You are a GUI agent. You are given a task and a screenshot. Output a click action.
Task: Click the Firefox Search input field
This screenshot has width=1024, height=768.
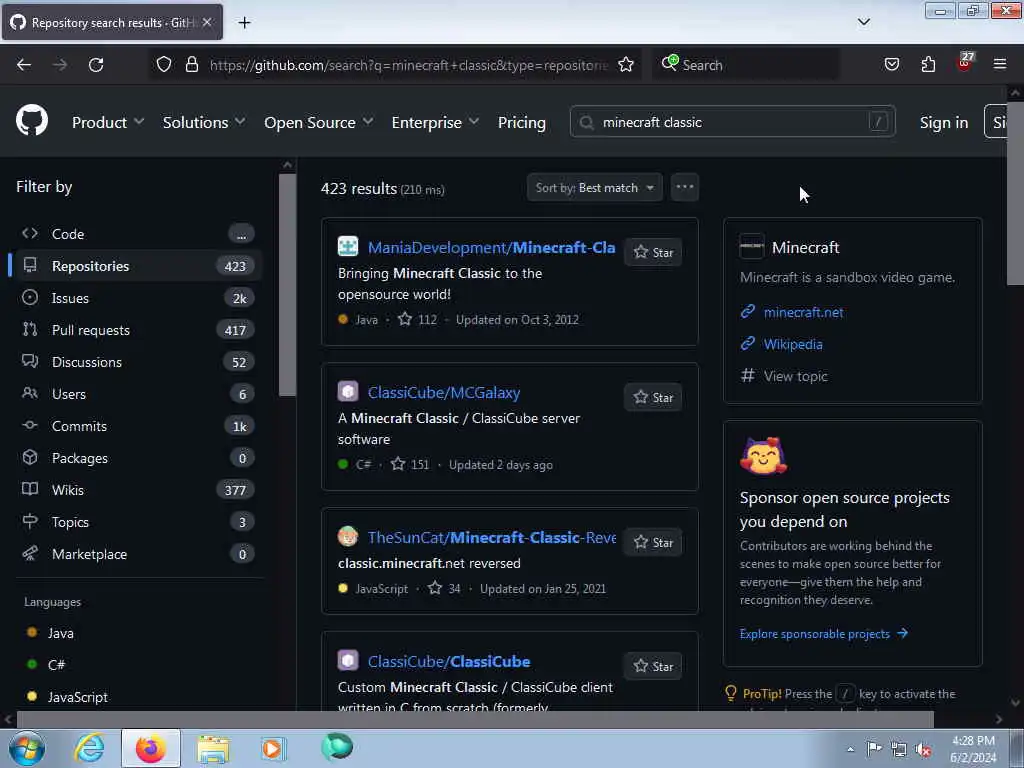(746, 65)
